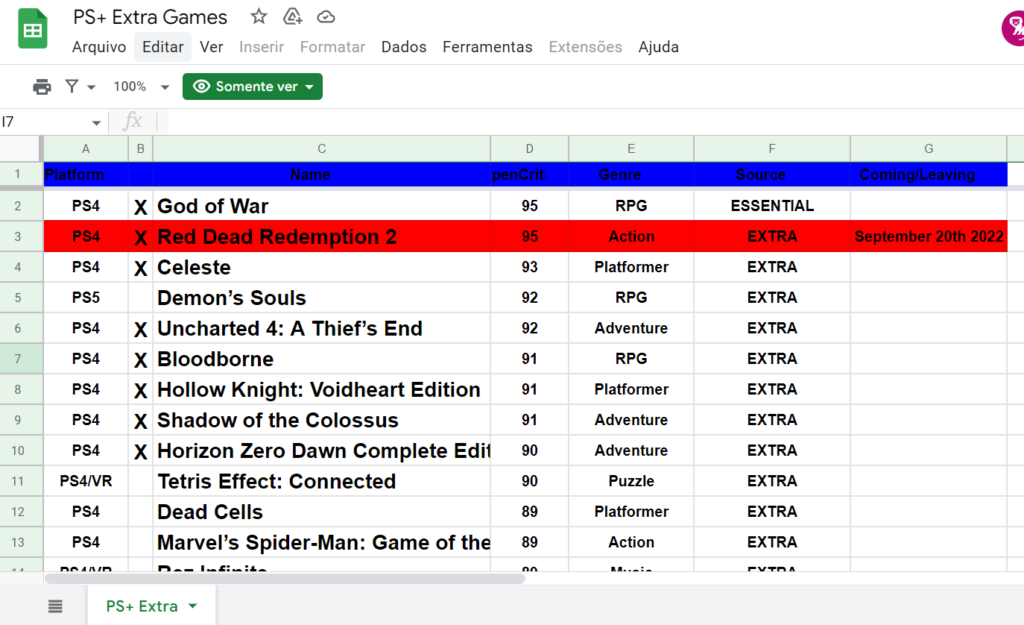1024x625 pixels.
Task: Select column D header
Action: [x=529, y=149]
